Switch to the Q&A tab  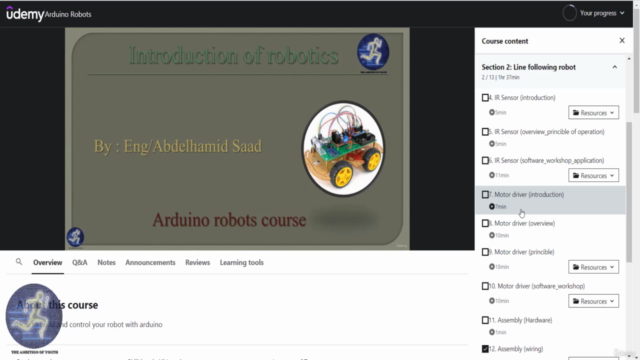(x=80, y=262)
